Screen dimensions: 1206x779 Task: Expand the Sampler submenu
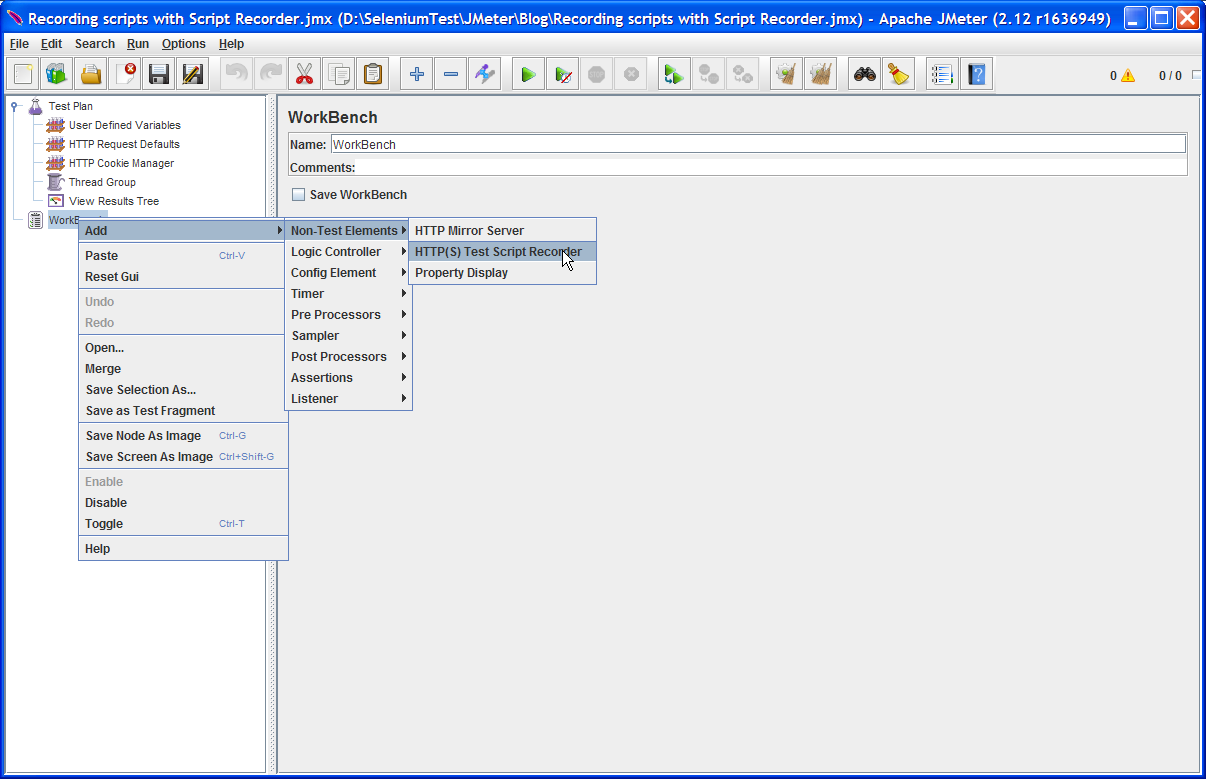[x=348, y=335]
